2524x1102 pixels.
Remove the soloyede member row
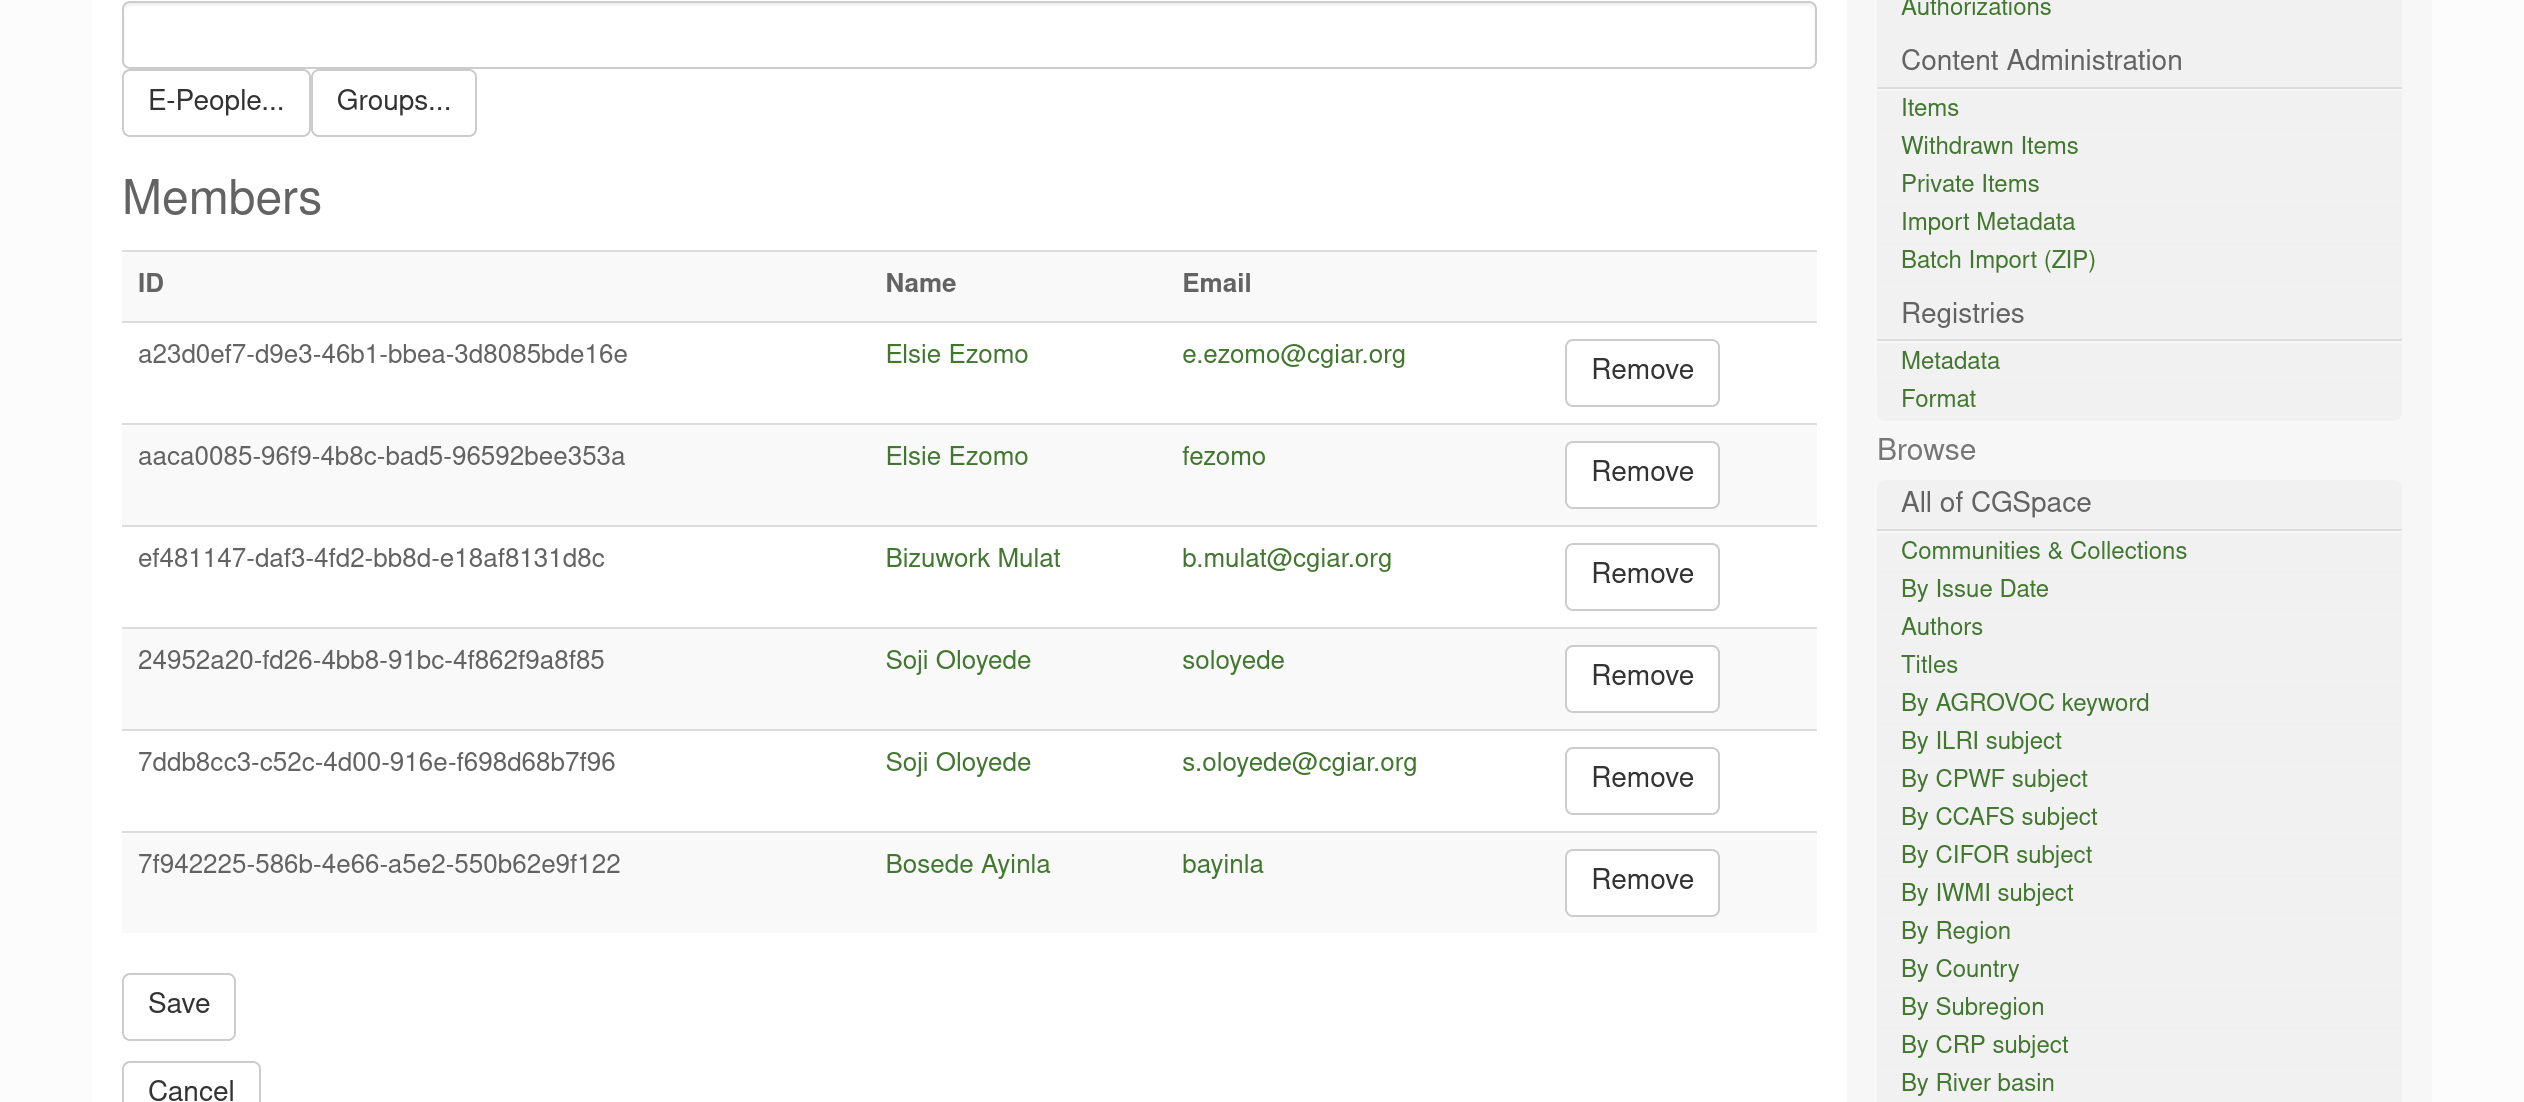[x=1642, y=678]
